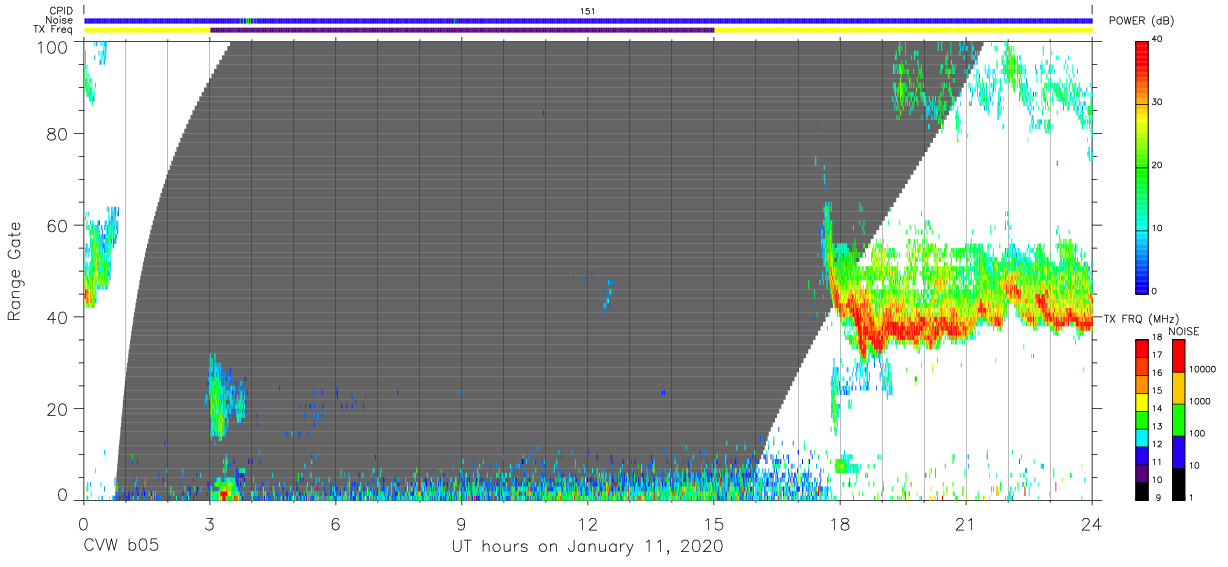Image resolution: width=1228 pixels, height=567 pixels.
Task: Click the 12 label on UT hours axis
Action: point(588,525)
